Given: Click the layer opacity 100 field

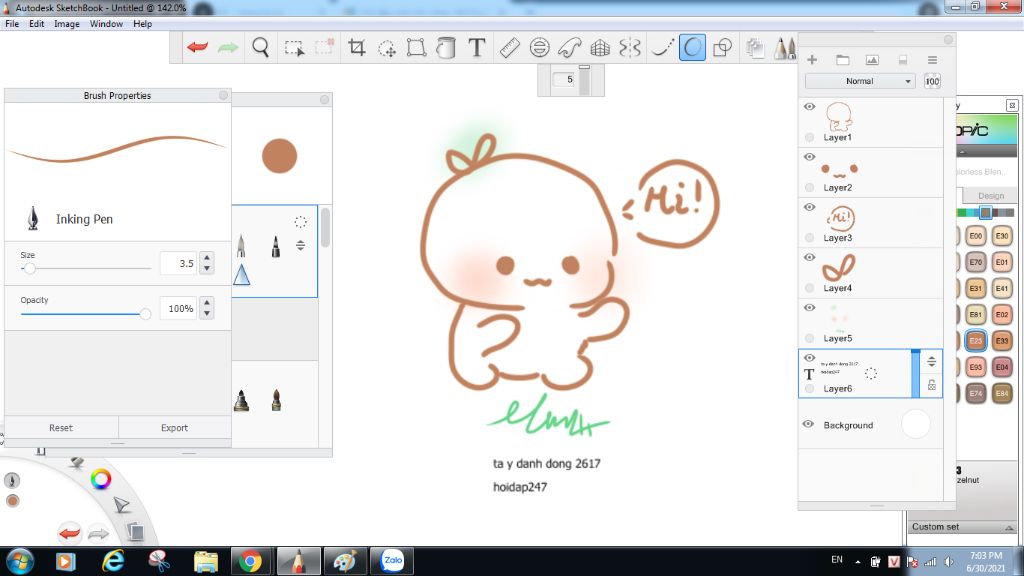Looking at the screenshot, I should click(x=932, y=81).
